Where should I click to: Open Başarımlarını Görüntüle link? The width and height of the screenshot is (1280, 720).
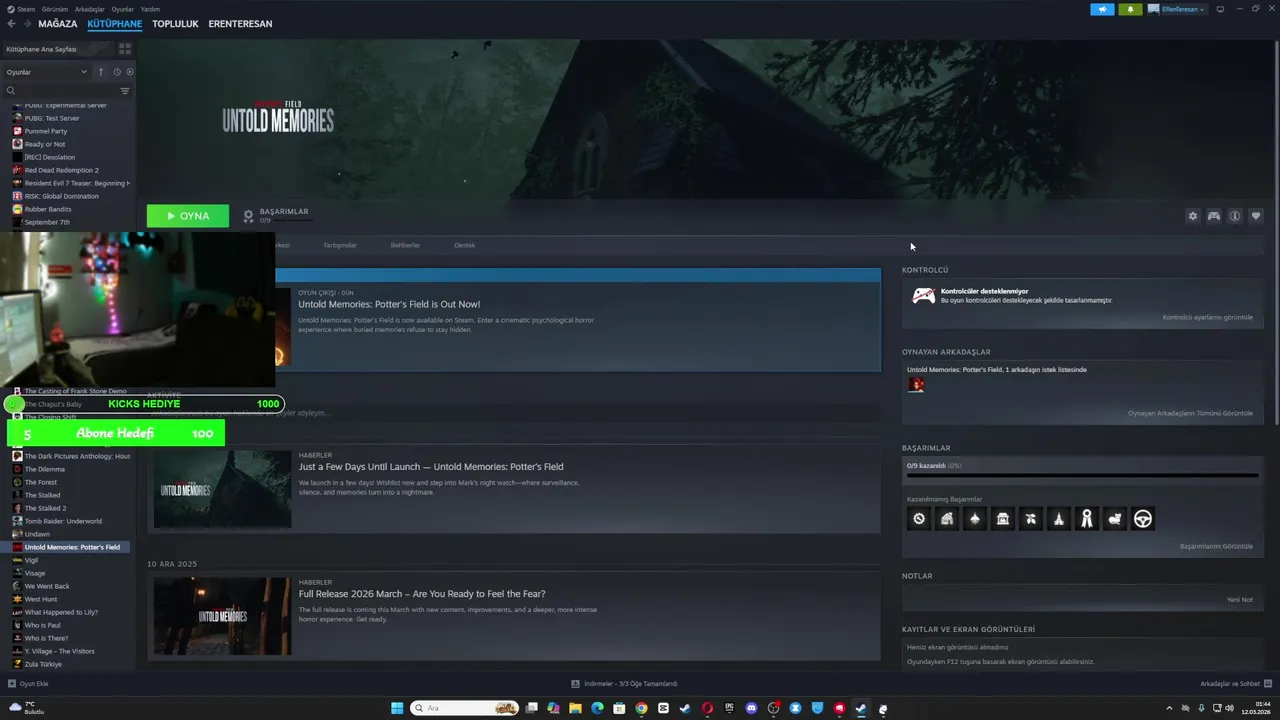point(1216,546)
